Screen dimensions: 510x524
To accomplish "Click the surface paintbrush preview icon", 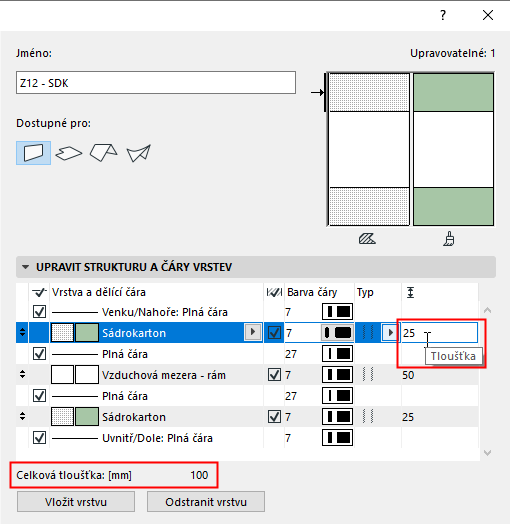I will point(449,239).
